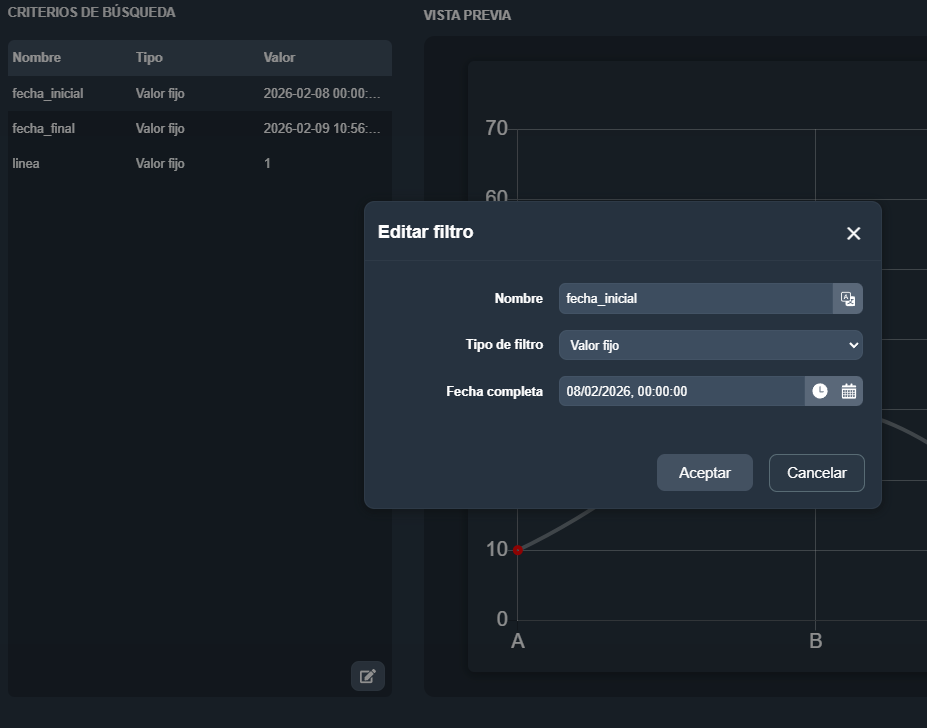The width and height of the screenshot is (927, 728).
Task: Click the Valor column header
Action: click(279, 58)
